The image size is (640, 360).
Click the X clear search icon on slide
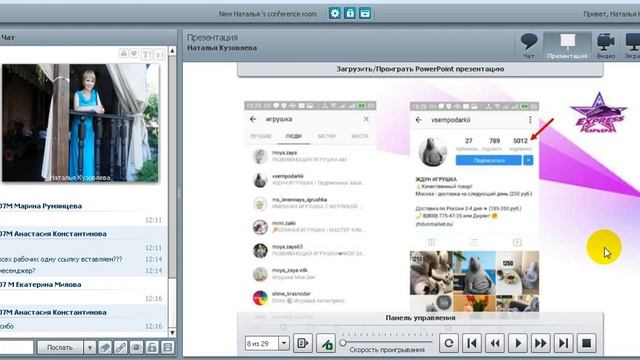366,119
